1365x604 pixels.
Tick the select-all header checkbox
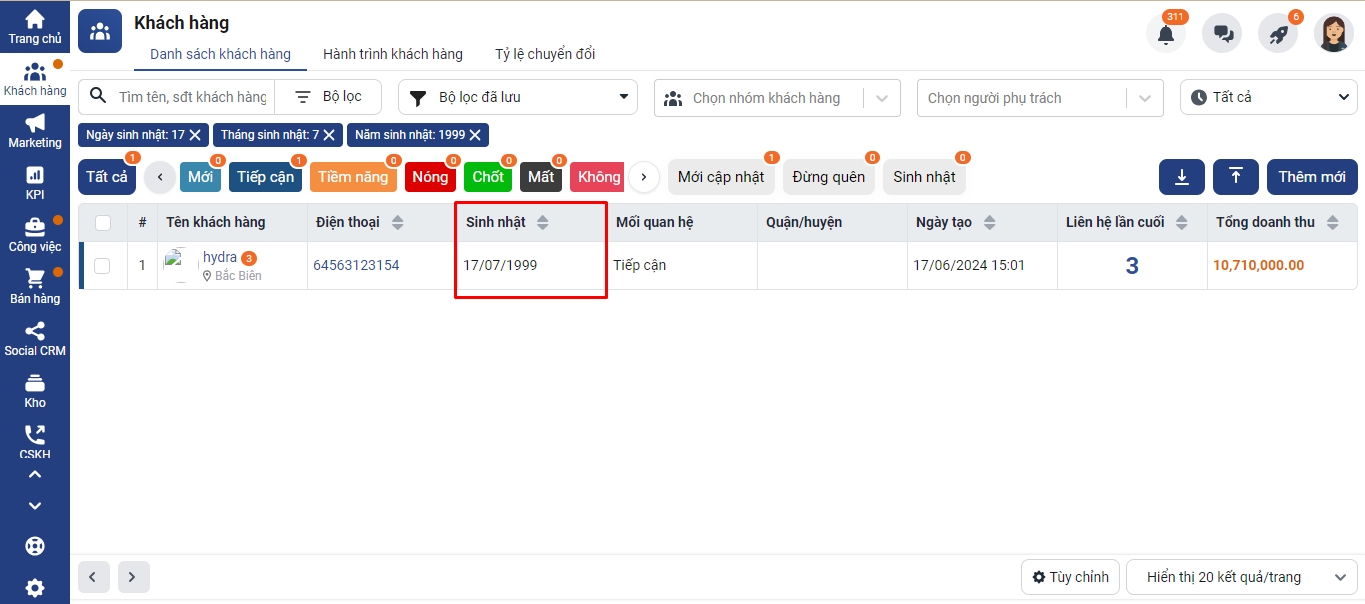(103, 222)
